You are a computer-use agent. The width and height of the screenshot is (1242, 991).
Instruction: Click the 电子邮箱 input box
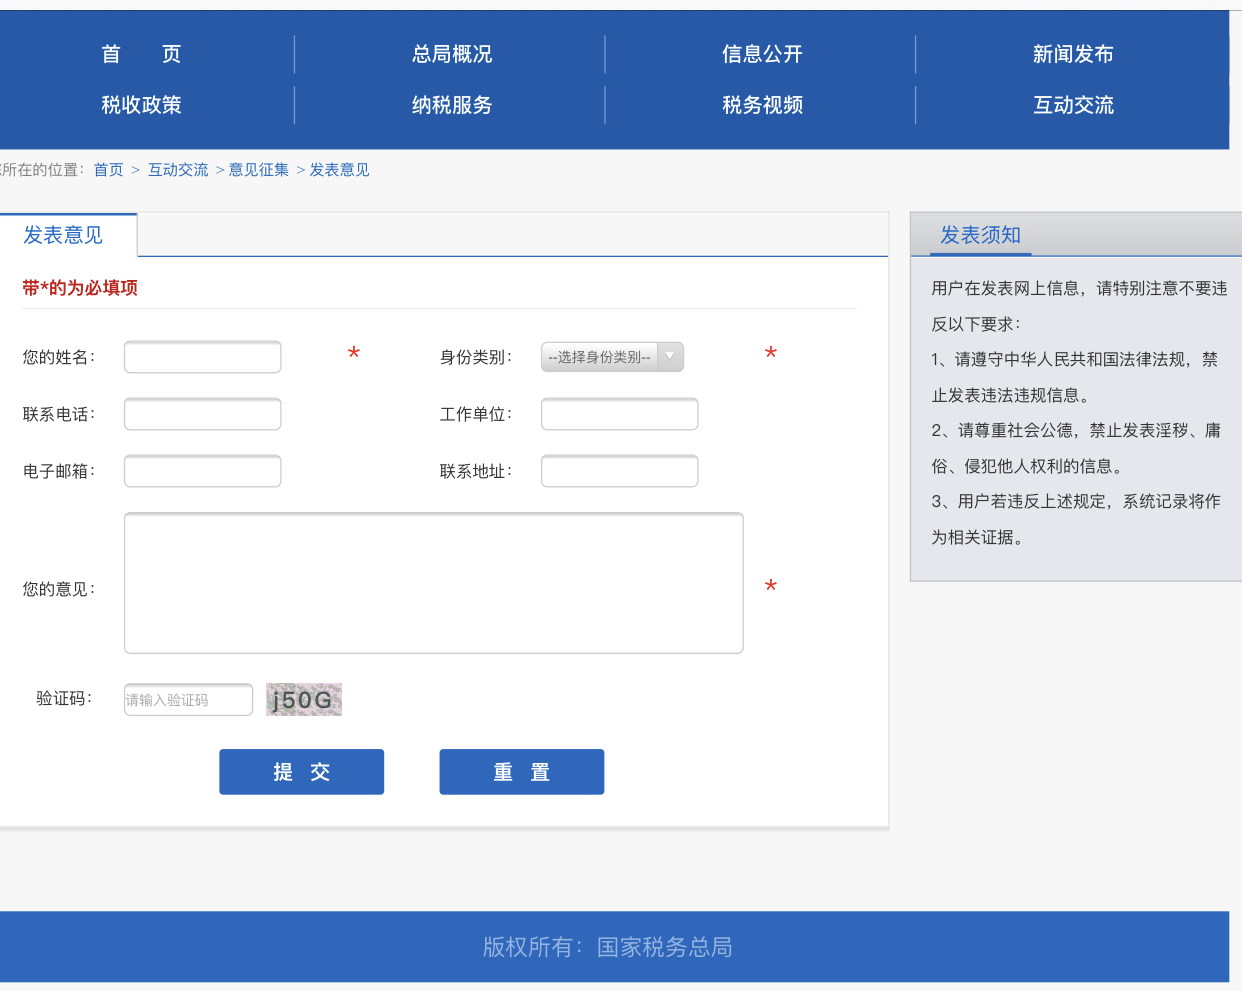click(202, 471)
